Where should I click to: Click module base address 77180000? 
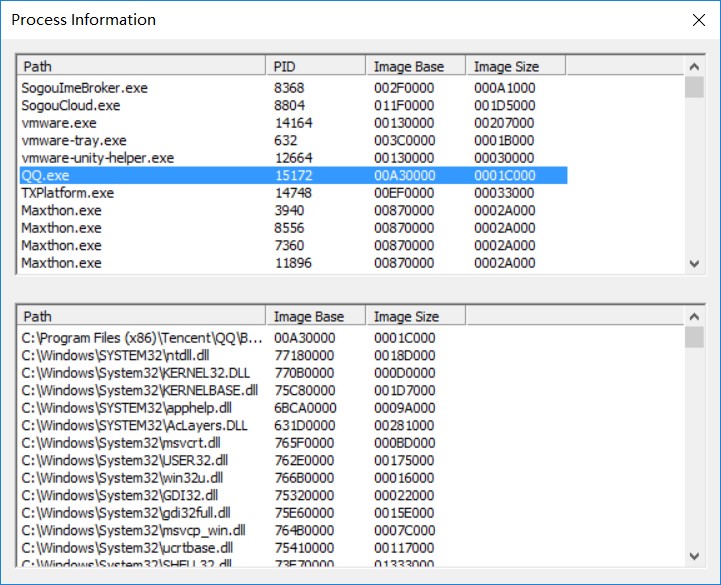304,356
